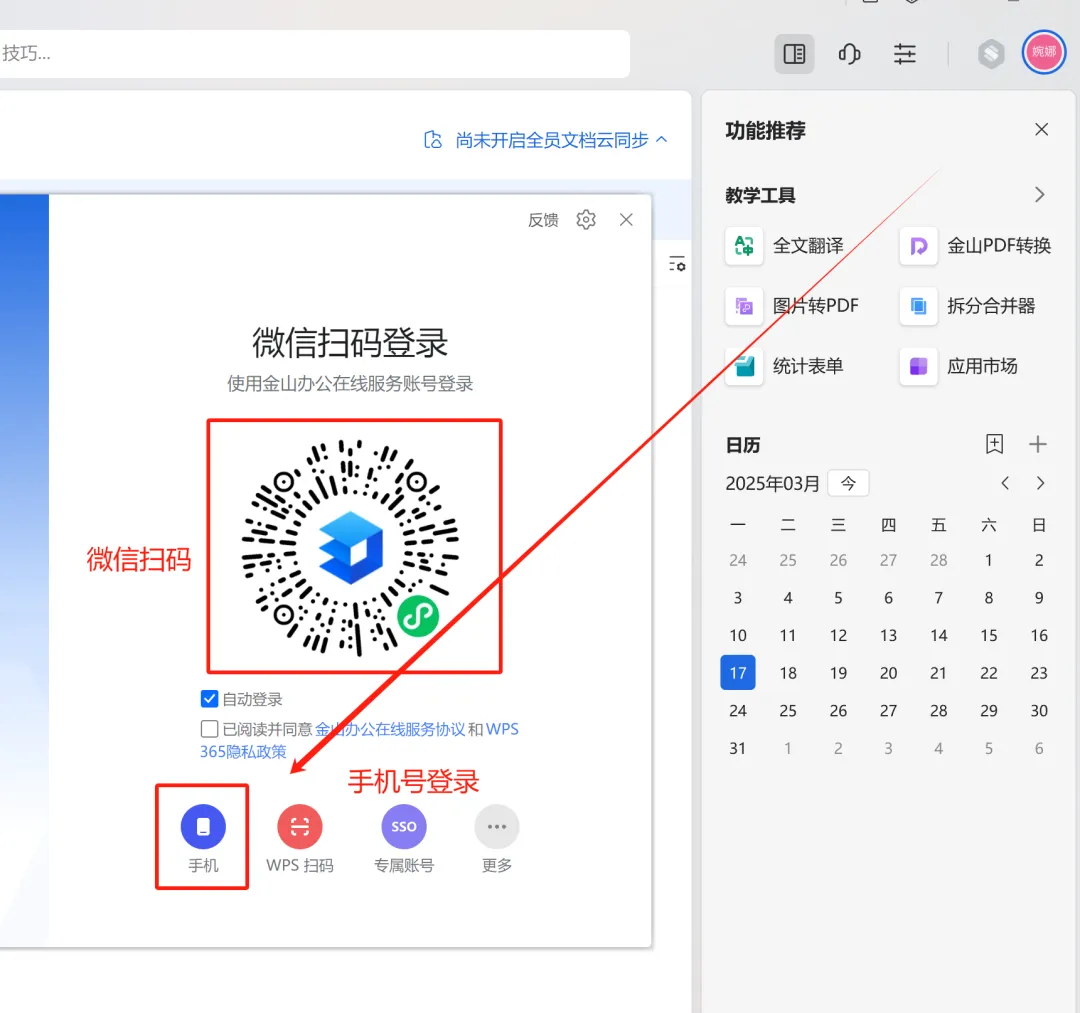Viewport: 1080px width, 1013px height.
Task: Open 365隐私政策 link
Action: pyautogui.click(x=242, y=751)
